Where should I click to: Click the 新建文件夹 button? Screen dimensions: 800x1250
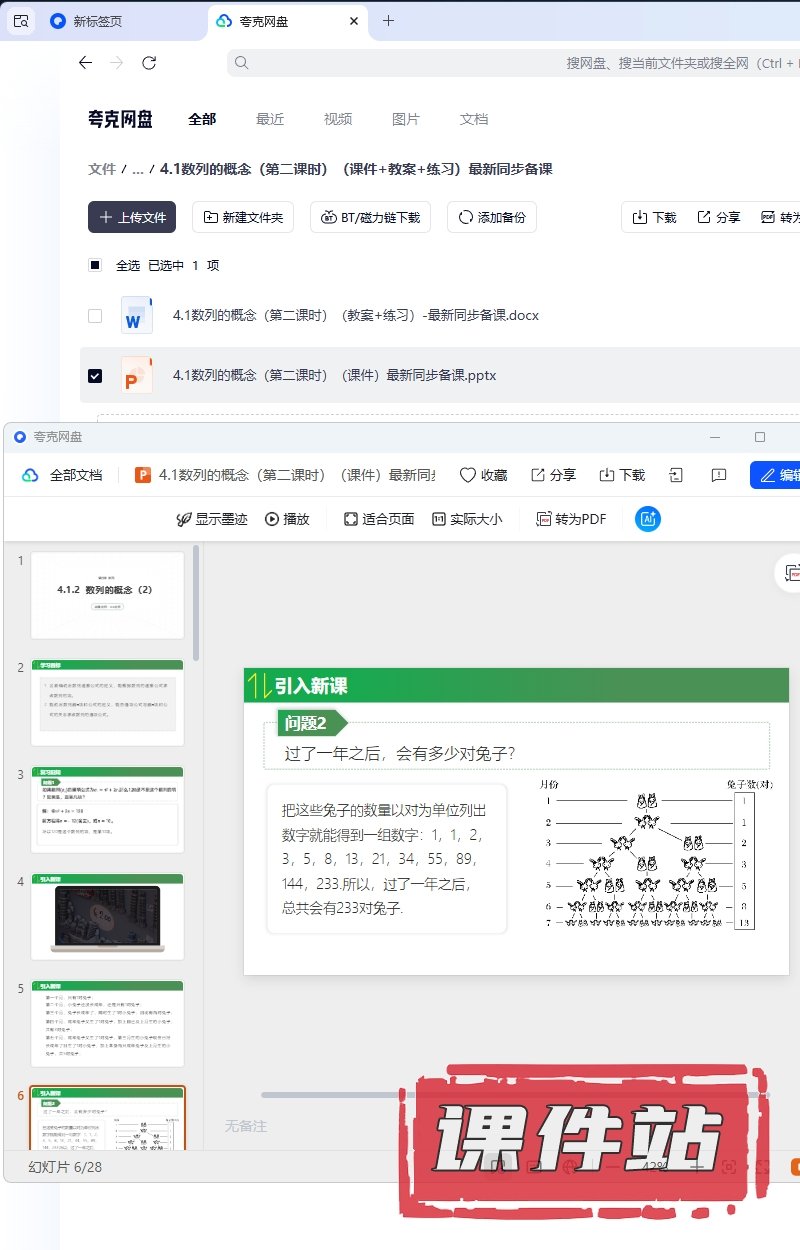243,217
